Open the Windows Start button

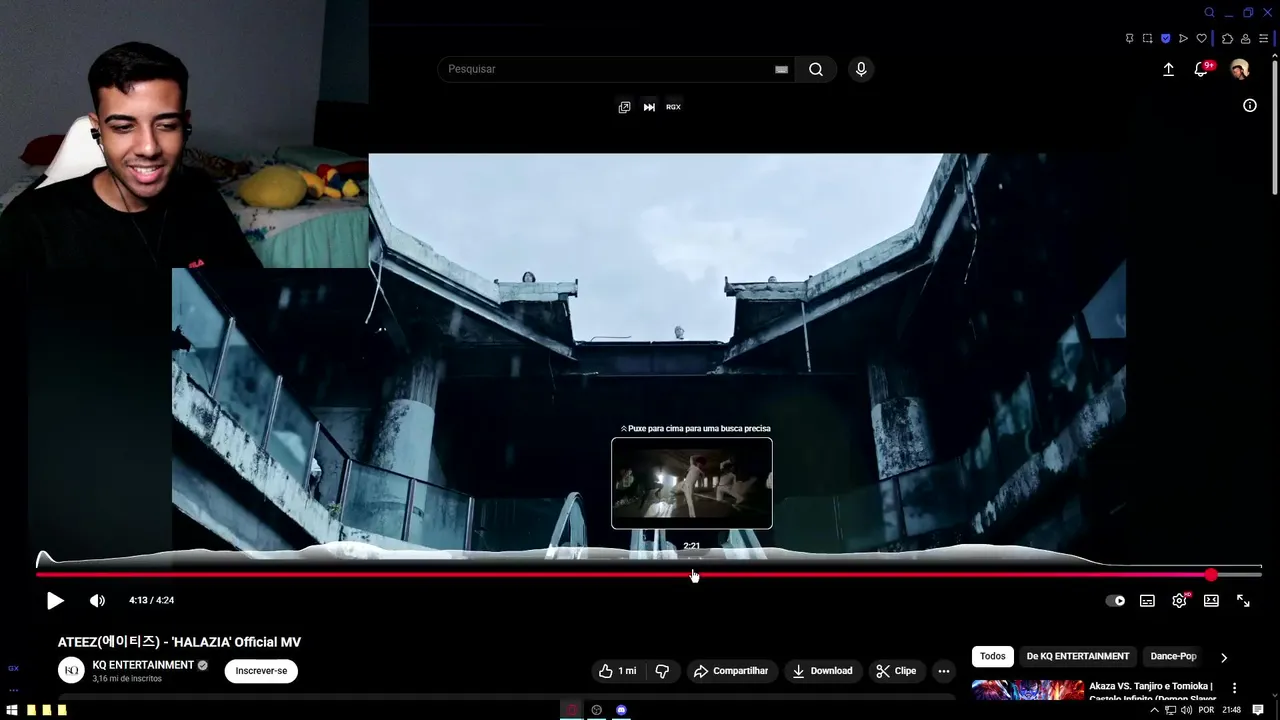point(12,710)
